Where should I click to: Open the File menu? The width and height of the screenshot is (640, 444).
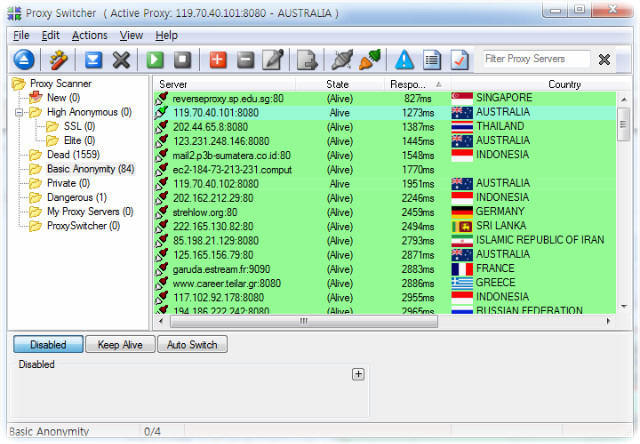point(21,36)
